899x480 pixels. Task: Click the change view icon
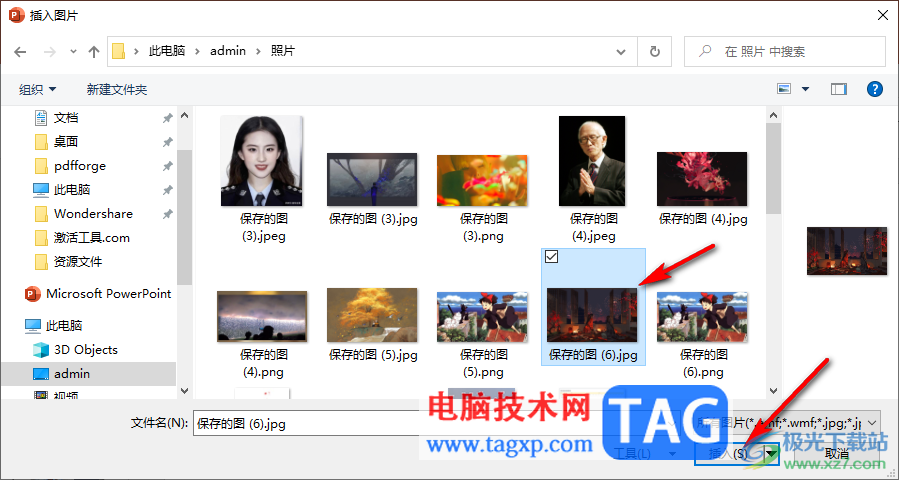click(x=784, y=89)
